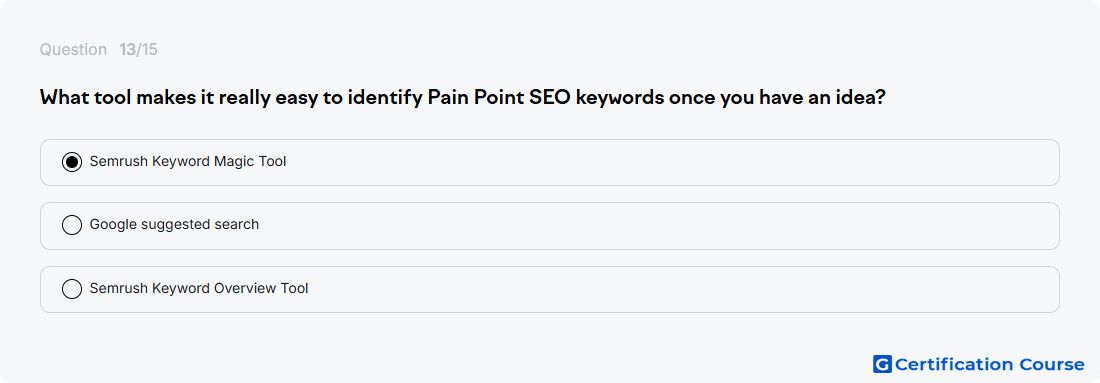Image resolution: width=1100 pixels, height=383 pixels.
Task: Click empty space in the Keyword Overview card
Action: [x=666, y=289]
